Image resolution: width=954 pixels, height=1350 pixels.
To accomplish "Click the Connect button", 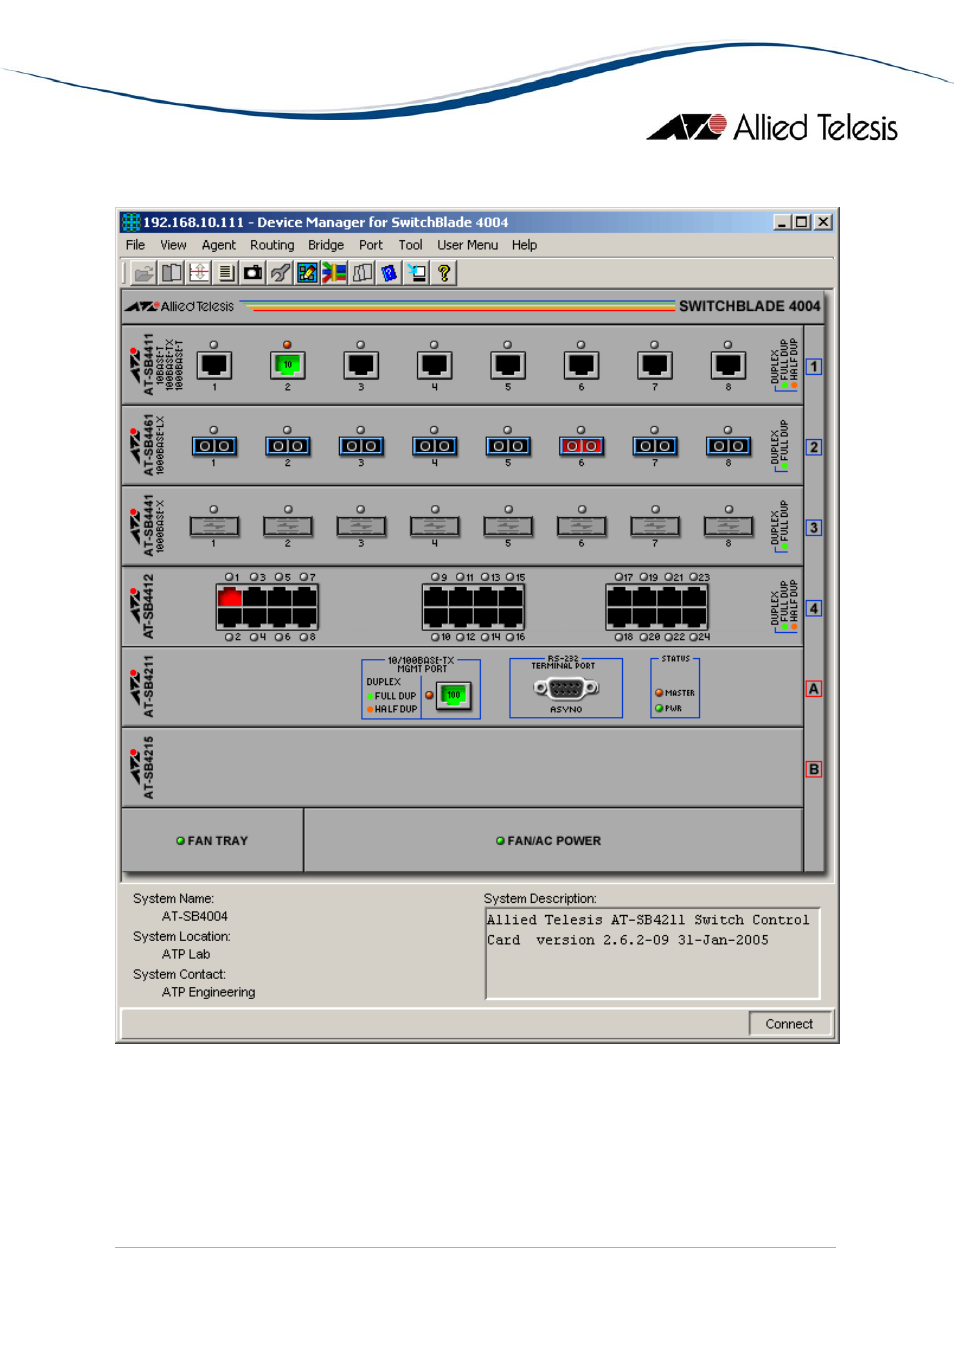I will 789,1024.
